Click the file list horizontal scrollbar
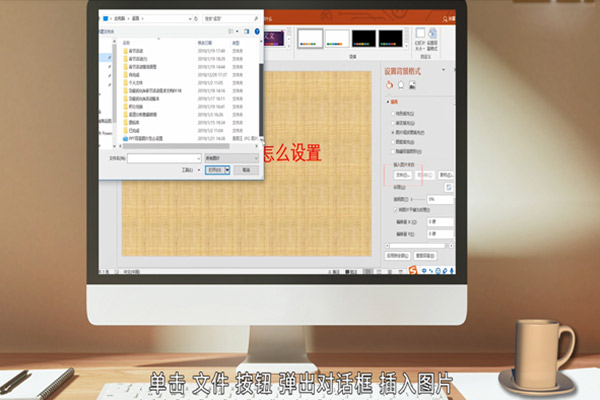Screen dimensions: 600x400 pyautogui.click(x=175, y=146)
